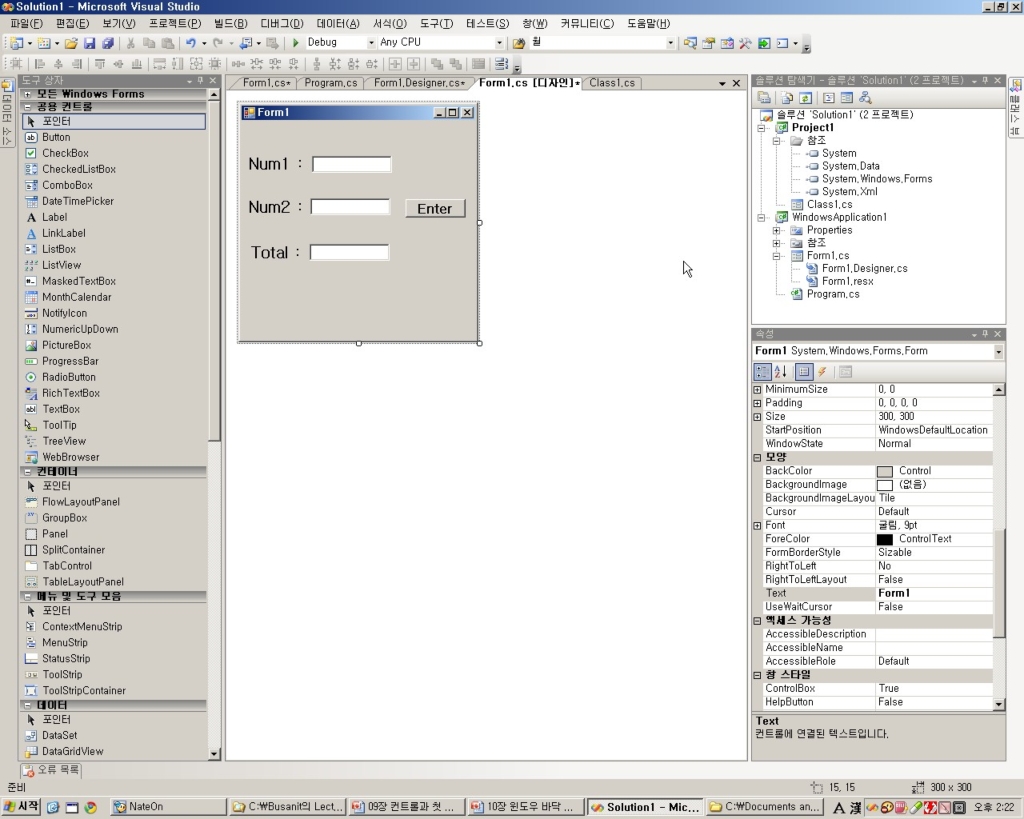The width and height of the screenshot is (1024, 819).
Task: Select the WebBrowser control in toolbox
Action: (71, 457)
